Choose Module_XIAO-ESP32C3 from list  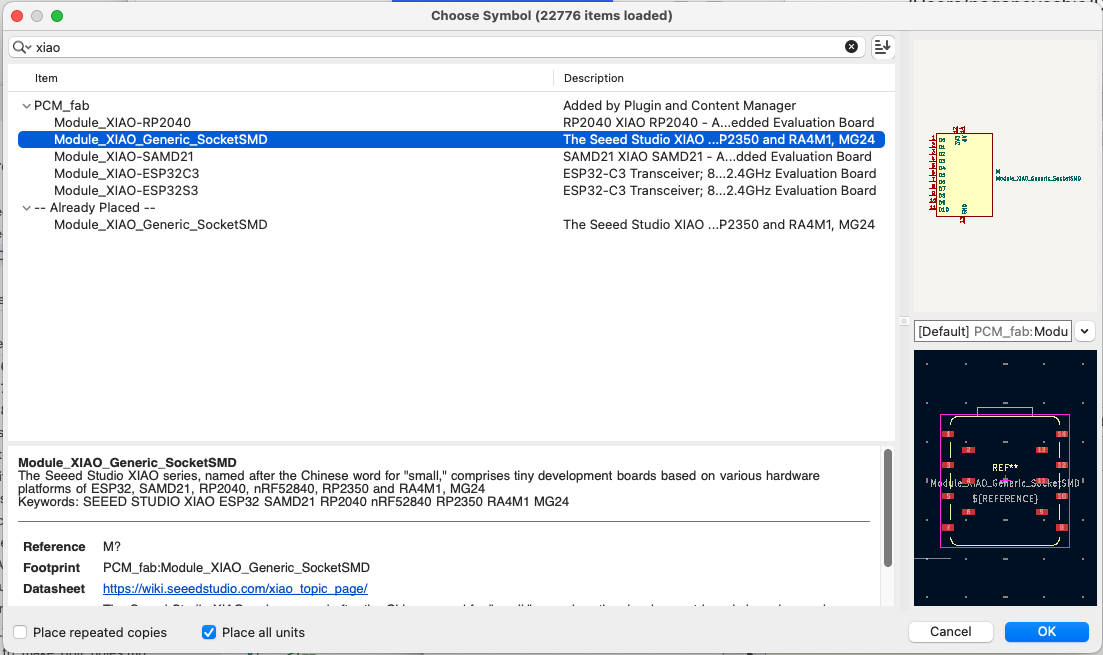(126, 173)
